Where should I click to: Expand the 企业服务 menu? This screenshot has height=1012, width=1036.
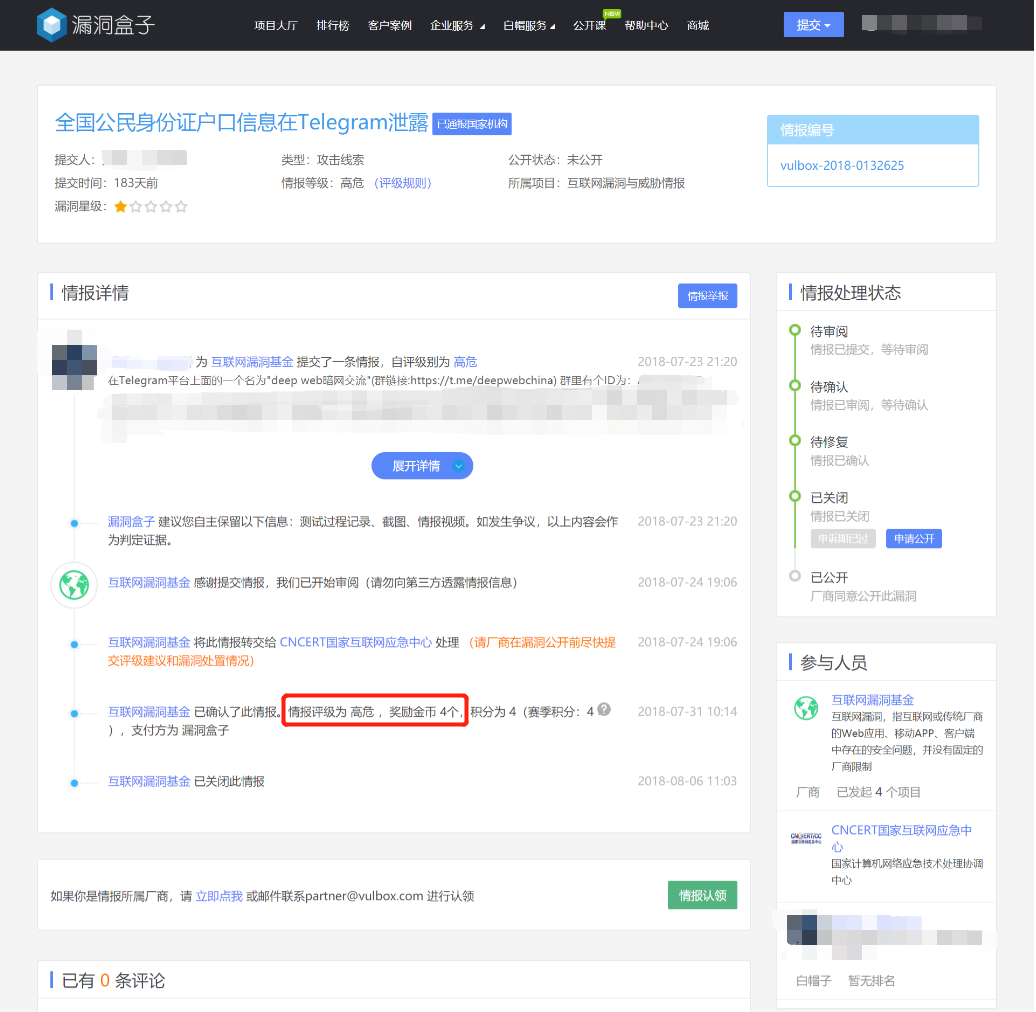457,26
